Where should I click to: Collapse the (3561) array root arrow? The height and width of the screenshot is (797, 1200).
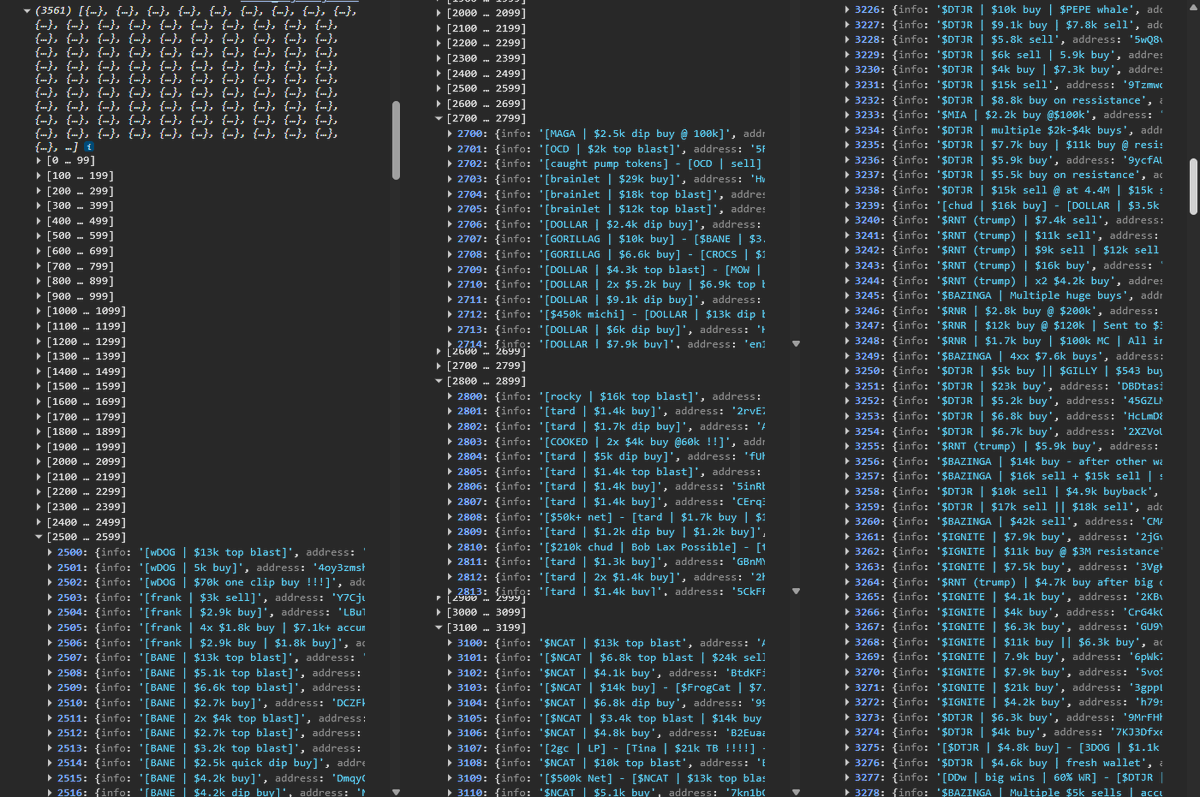tap(27, 11)
